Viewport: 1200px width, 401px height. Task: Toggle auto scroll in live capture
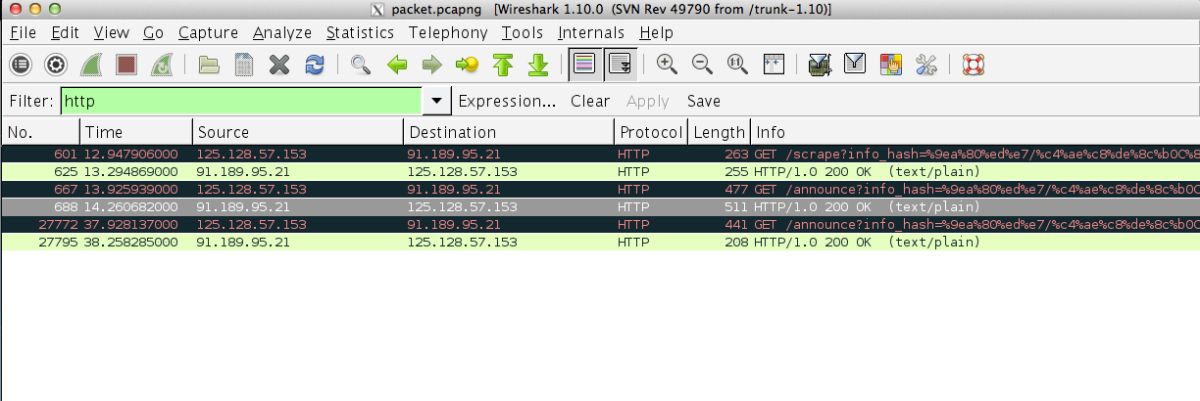[x=619, y=65]
